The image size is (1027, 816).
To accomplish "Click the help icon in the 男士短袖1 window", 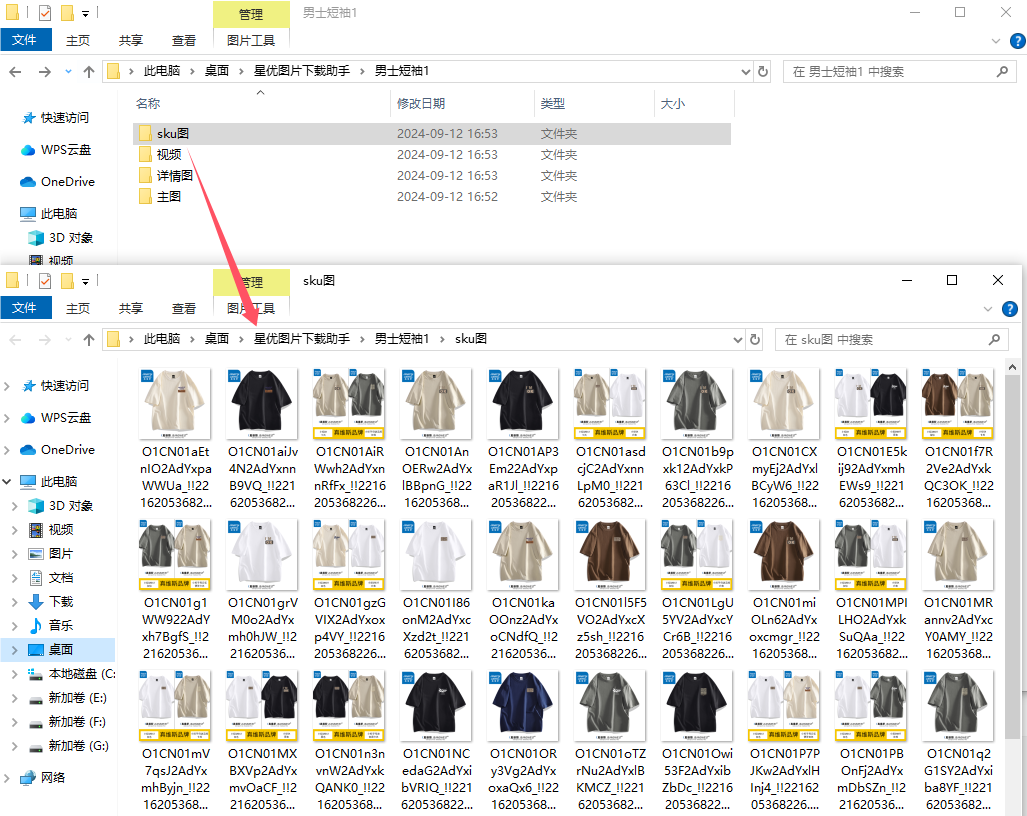I will (1017, 41).
